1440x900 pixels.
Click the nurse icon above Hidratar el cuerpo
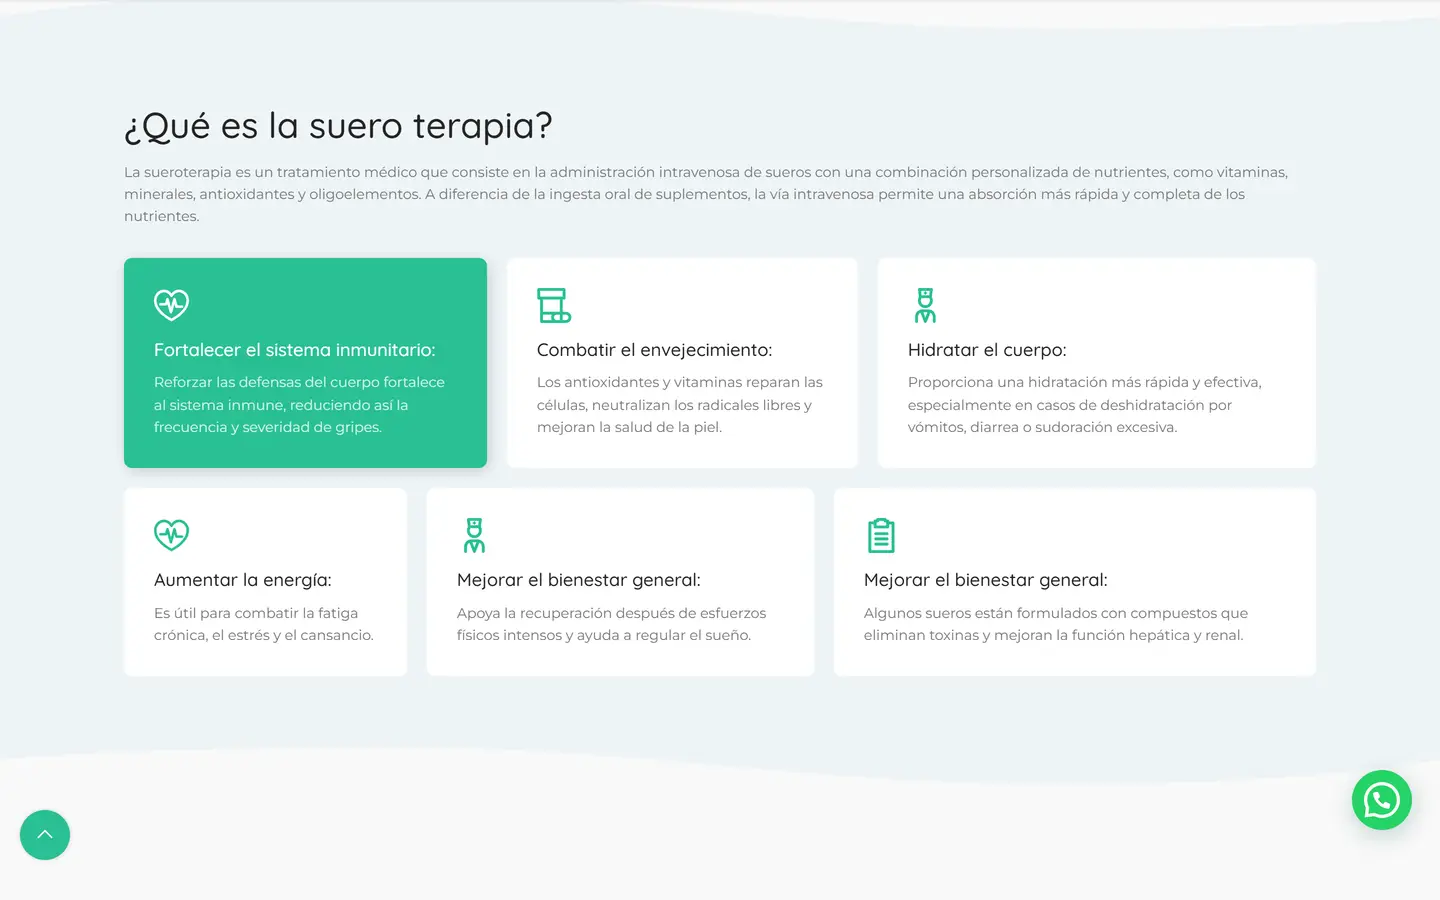(925, 305)
